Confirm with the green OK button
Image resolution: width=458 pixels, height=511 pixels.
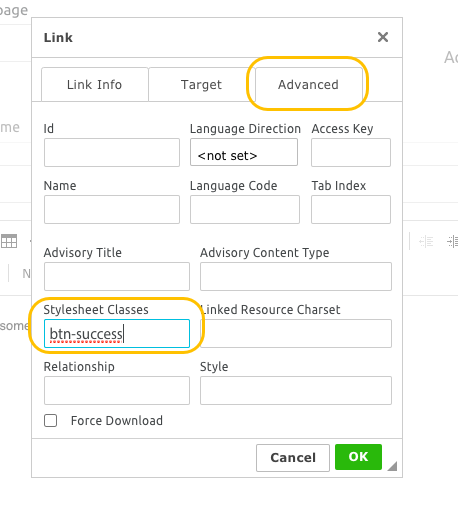coord(358,457)
